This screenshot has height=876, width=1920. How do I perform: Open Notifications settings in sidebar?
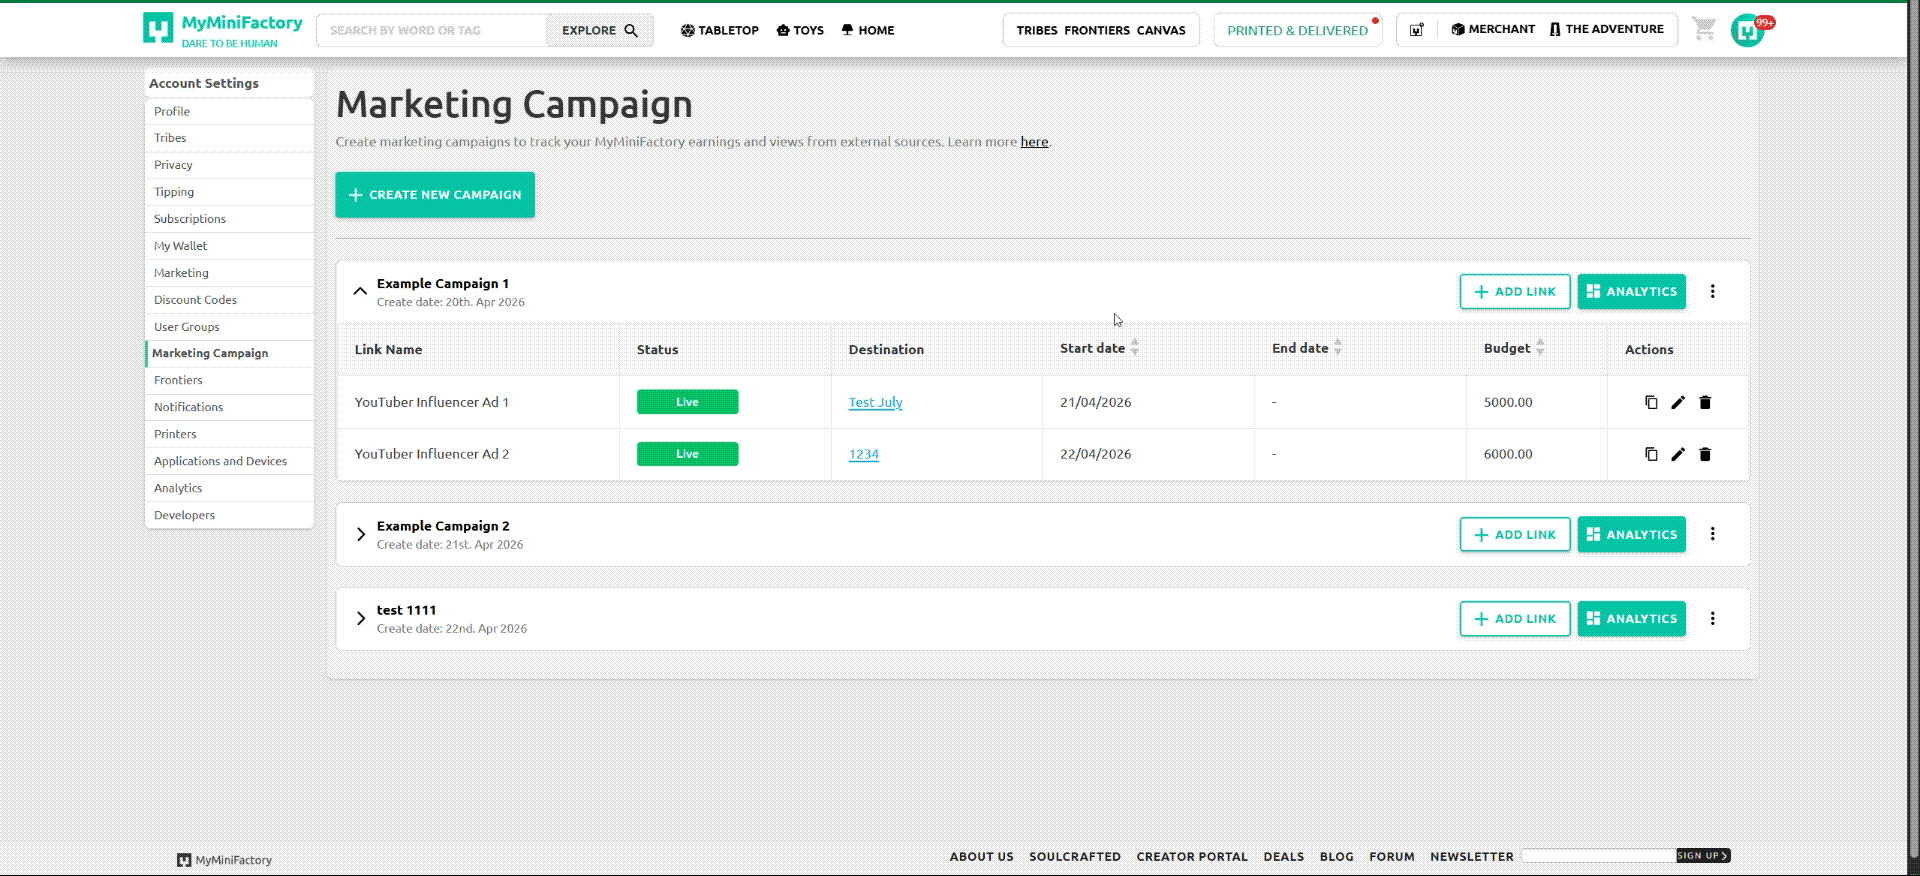click(x=229, y=407)
